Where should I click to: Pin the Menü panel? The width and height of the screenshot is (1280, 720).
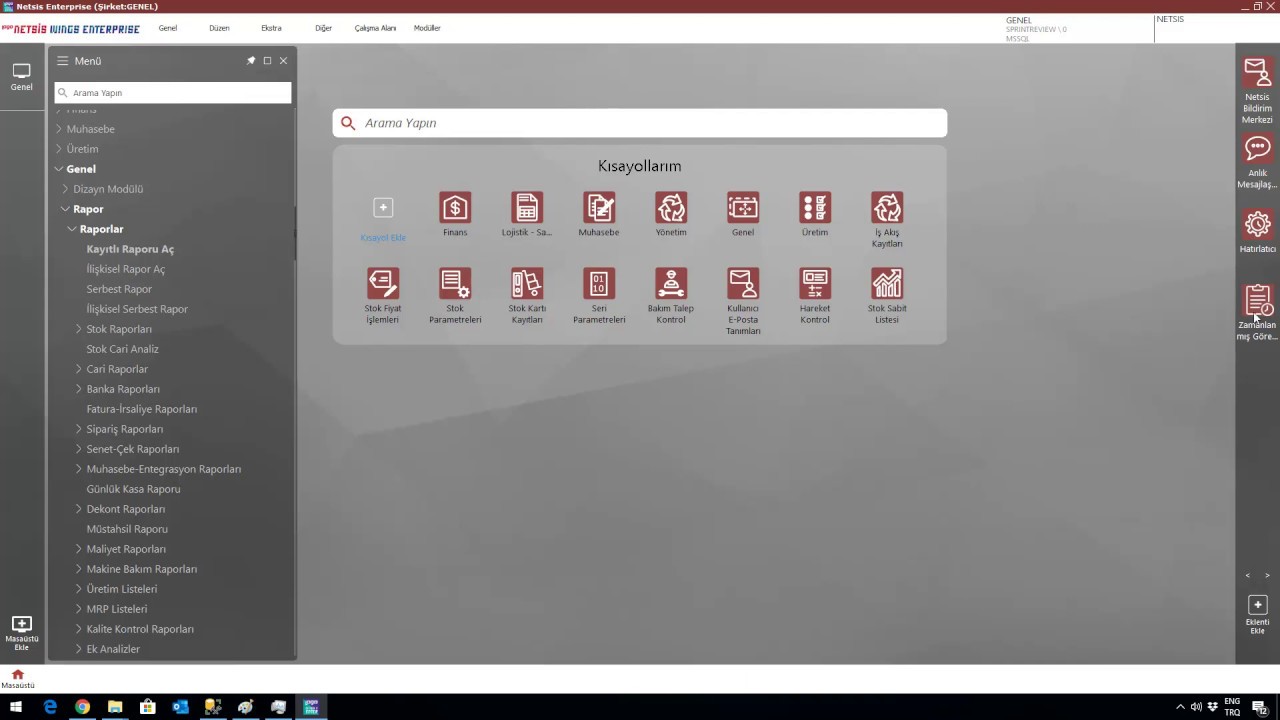[251, 61]
